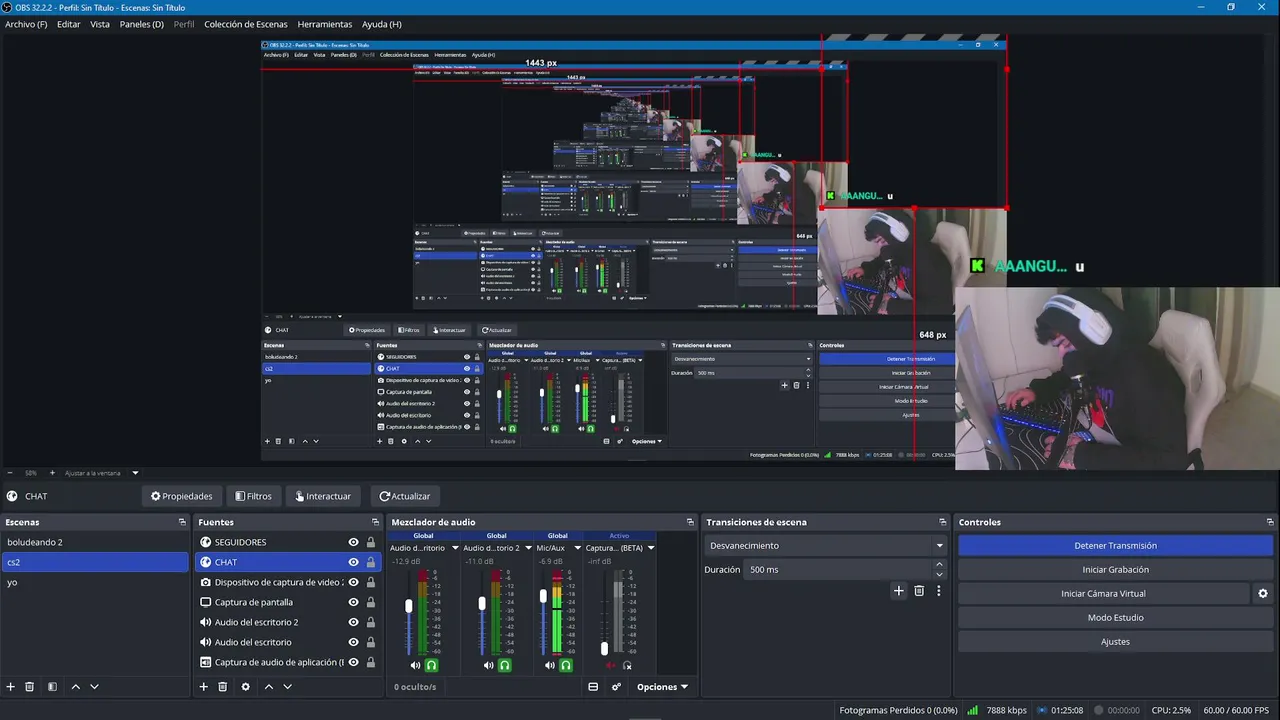Open source properties gear in Fuentes toolbar
Screen dimensions: 1280x720
coord(245,687)
